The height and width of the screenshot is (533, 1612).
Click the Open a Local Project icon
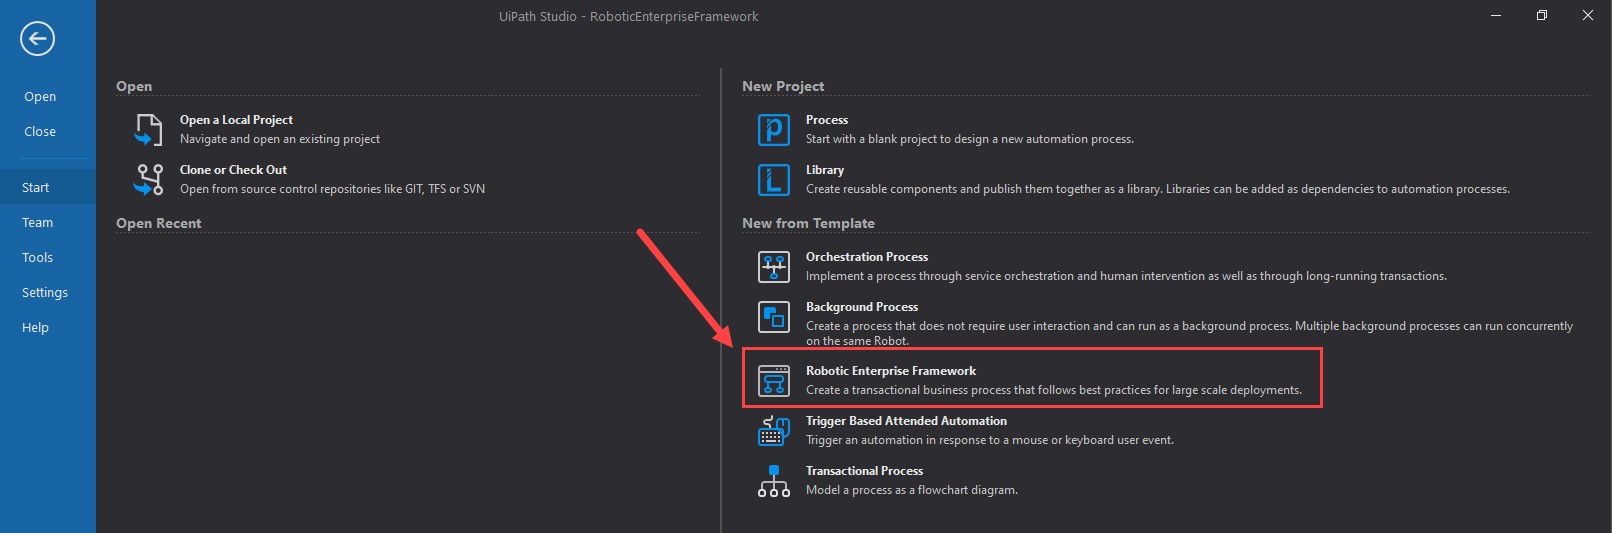point(149,130)
